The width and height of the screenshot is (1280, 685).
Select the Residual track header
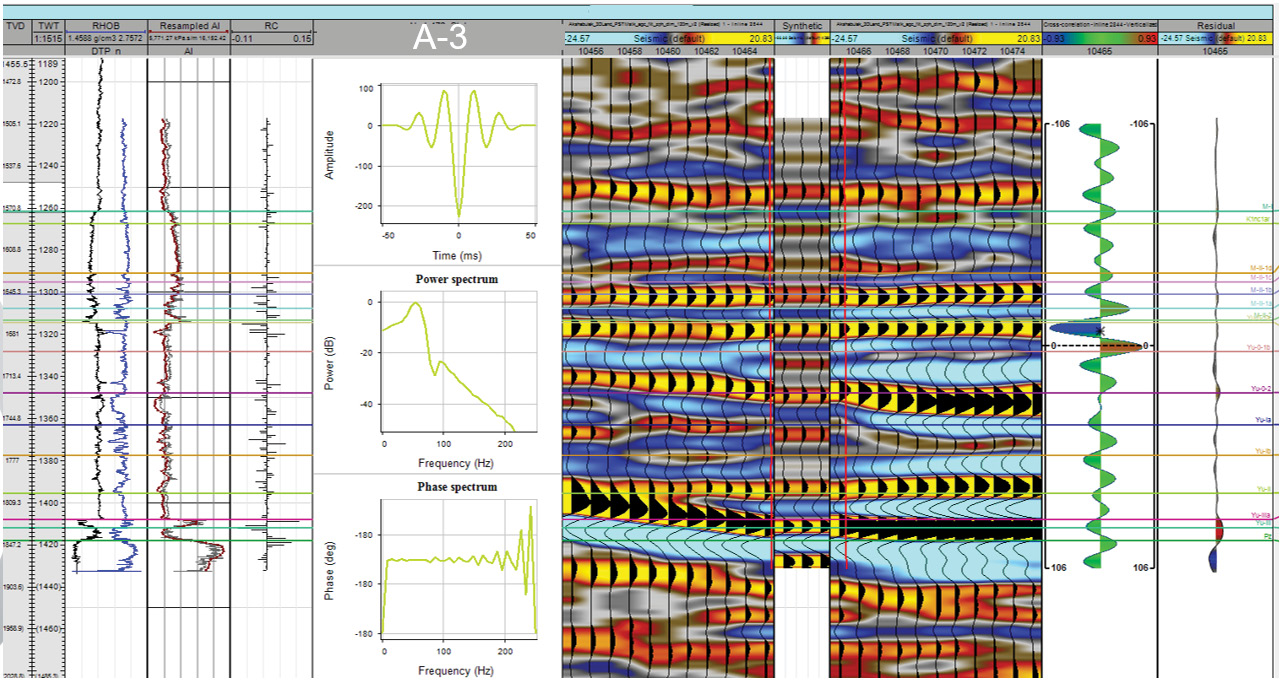(1215, 25)
